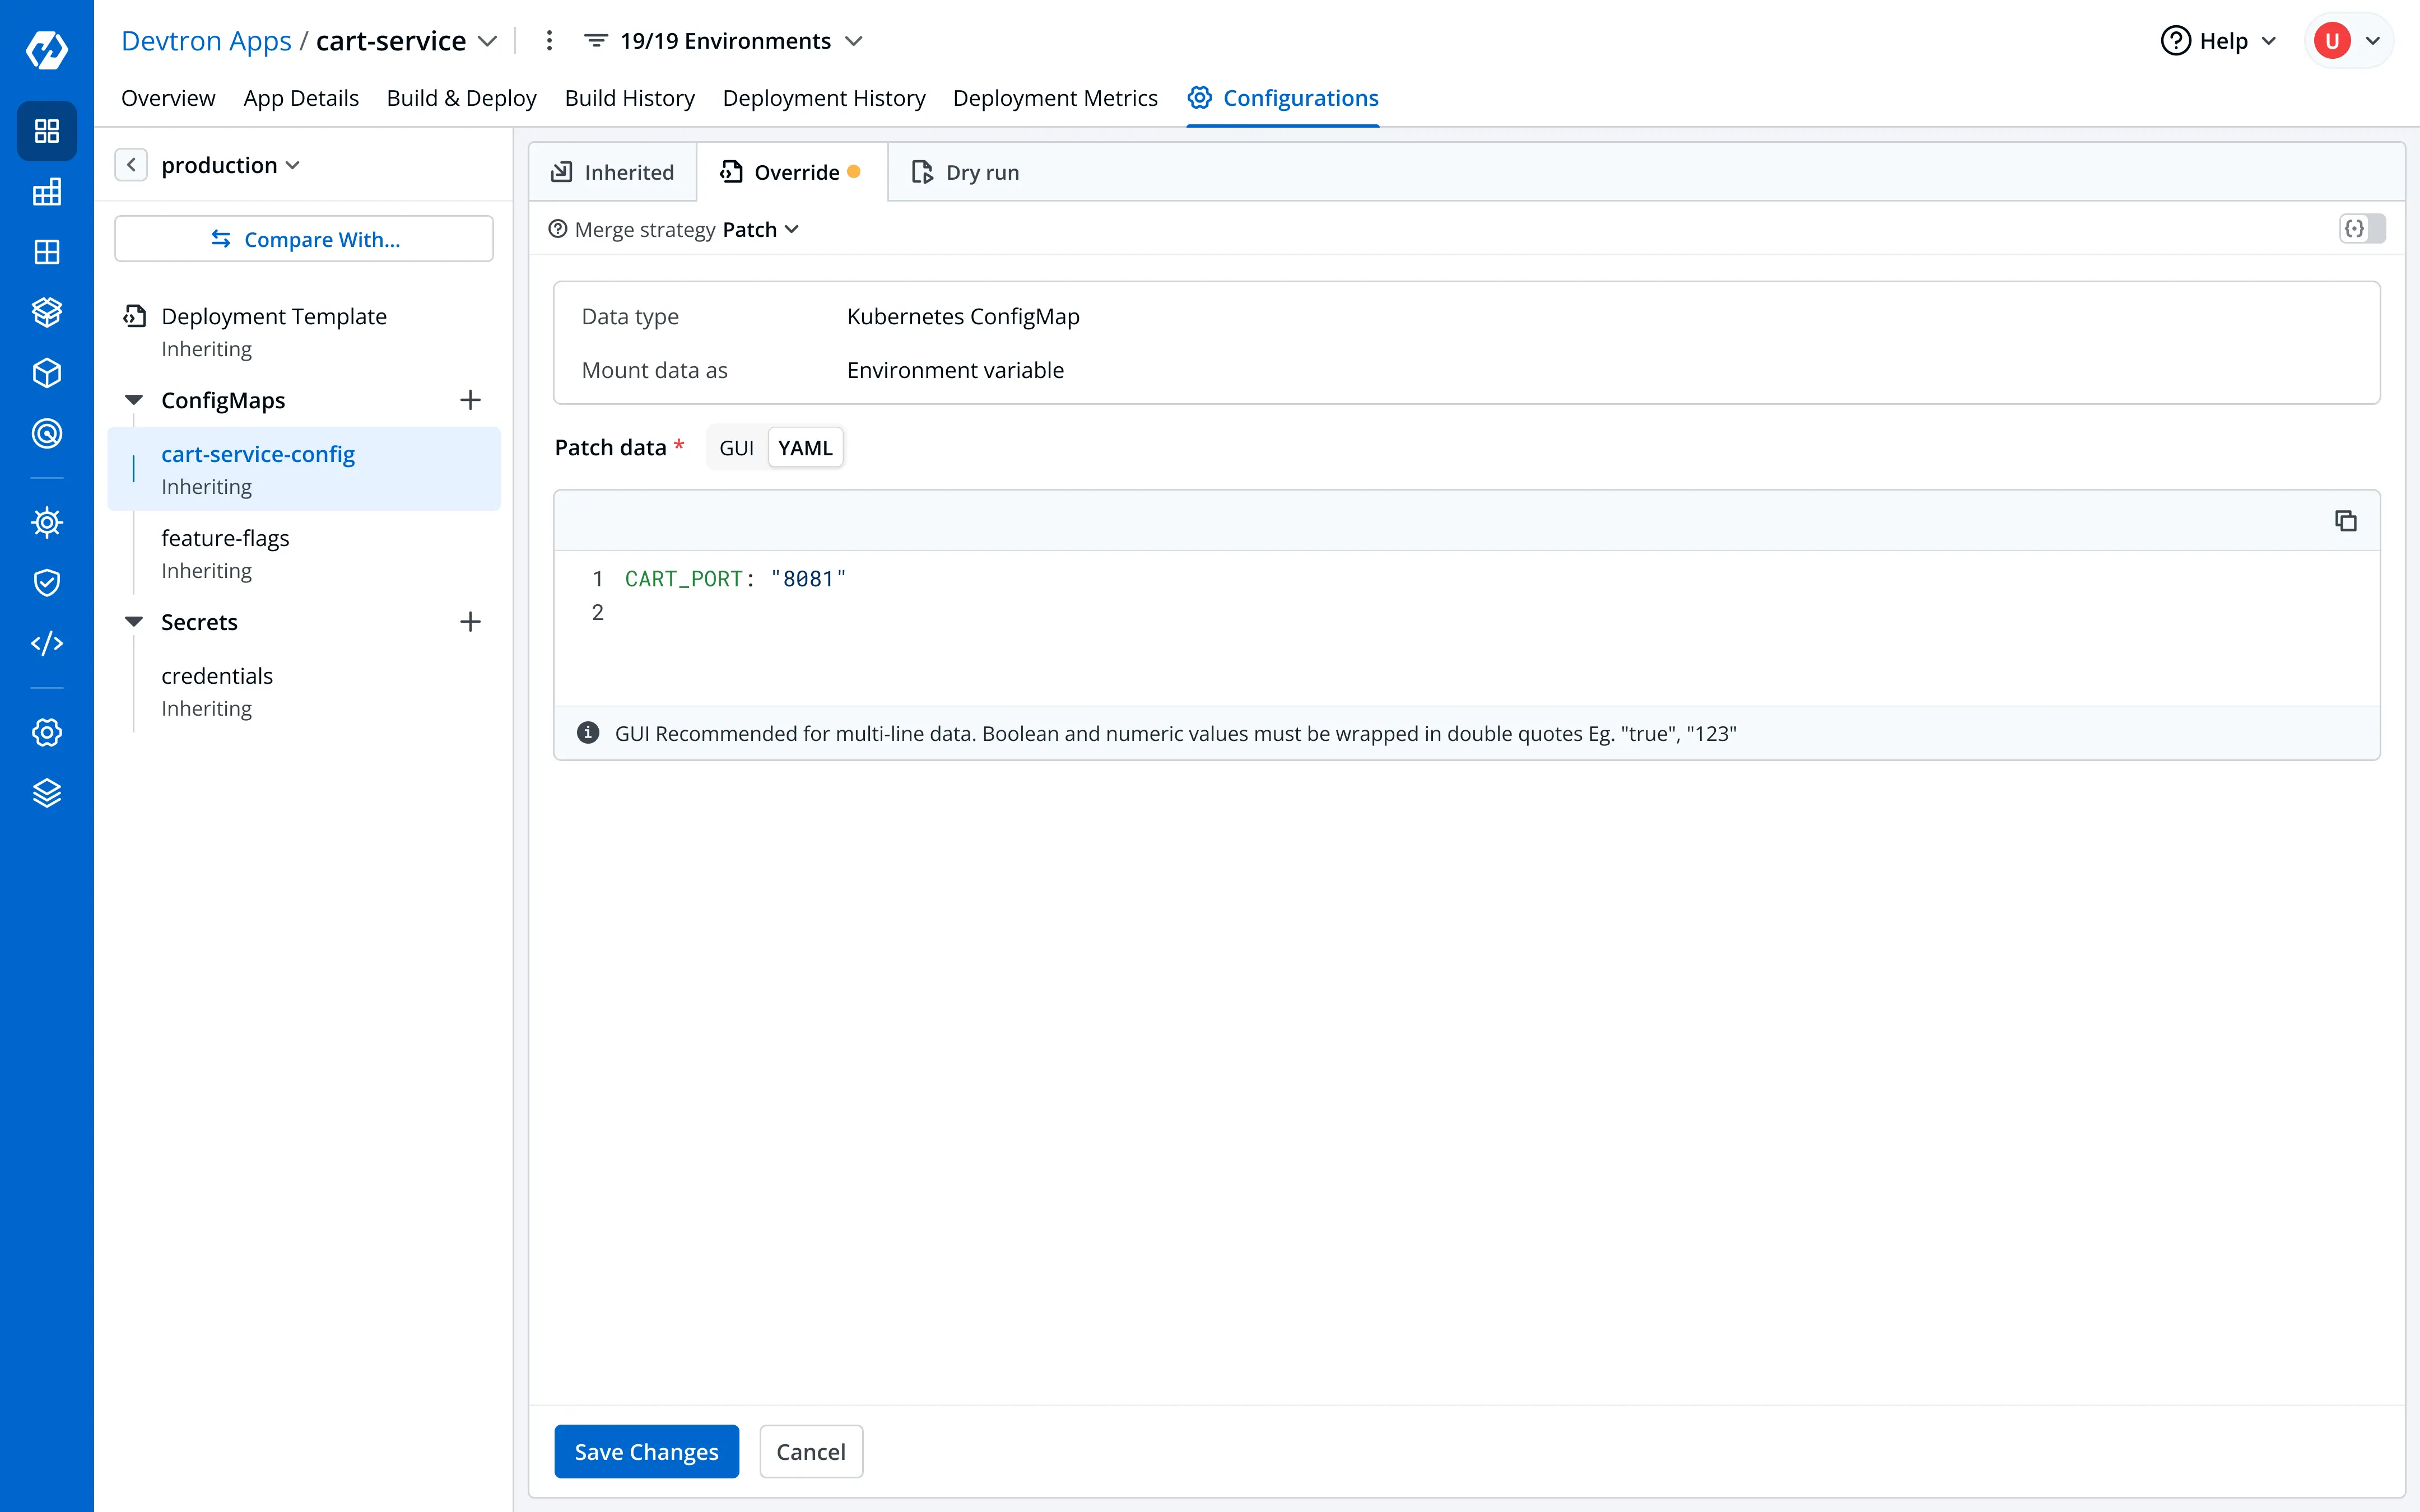Screen dimensions: 2420x1512
Task: Click the Deployment Template file icon
Action: [x=135, y=316]
